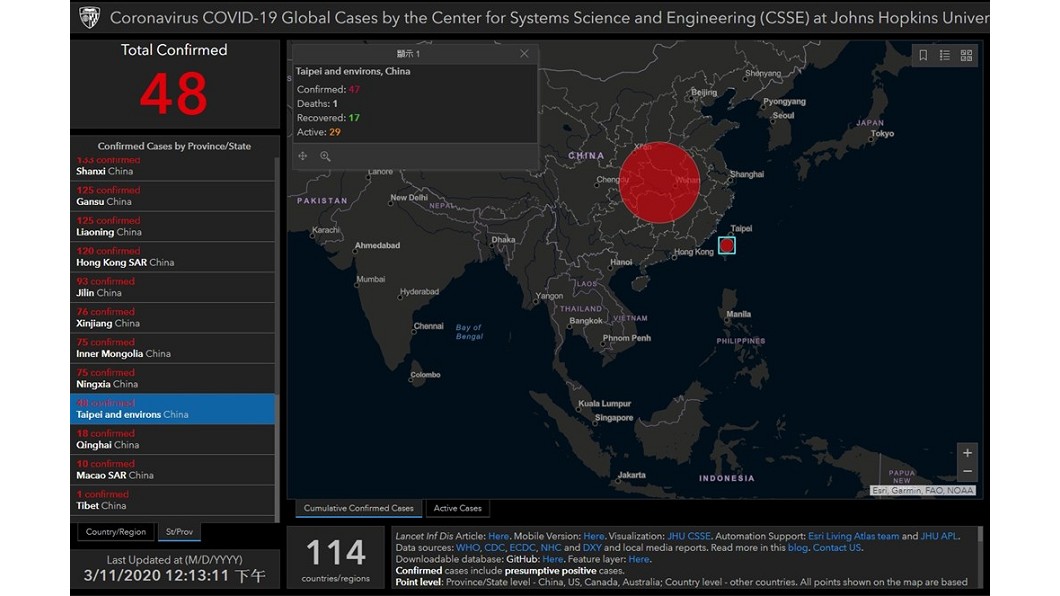Open the JHU CSSE visualization link

click(x=689, y=536)
